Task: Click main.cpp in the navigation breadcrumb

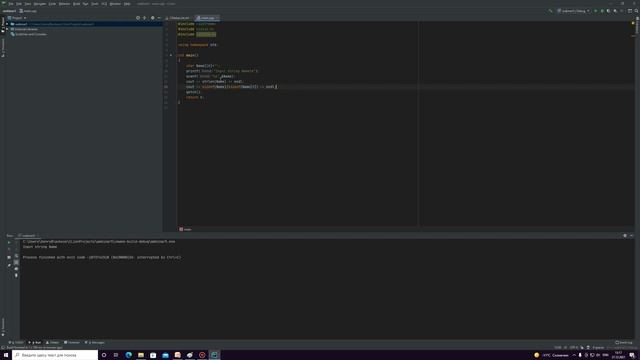Action: (28, 11)
